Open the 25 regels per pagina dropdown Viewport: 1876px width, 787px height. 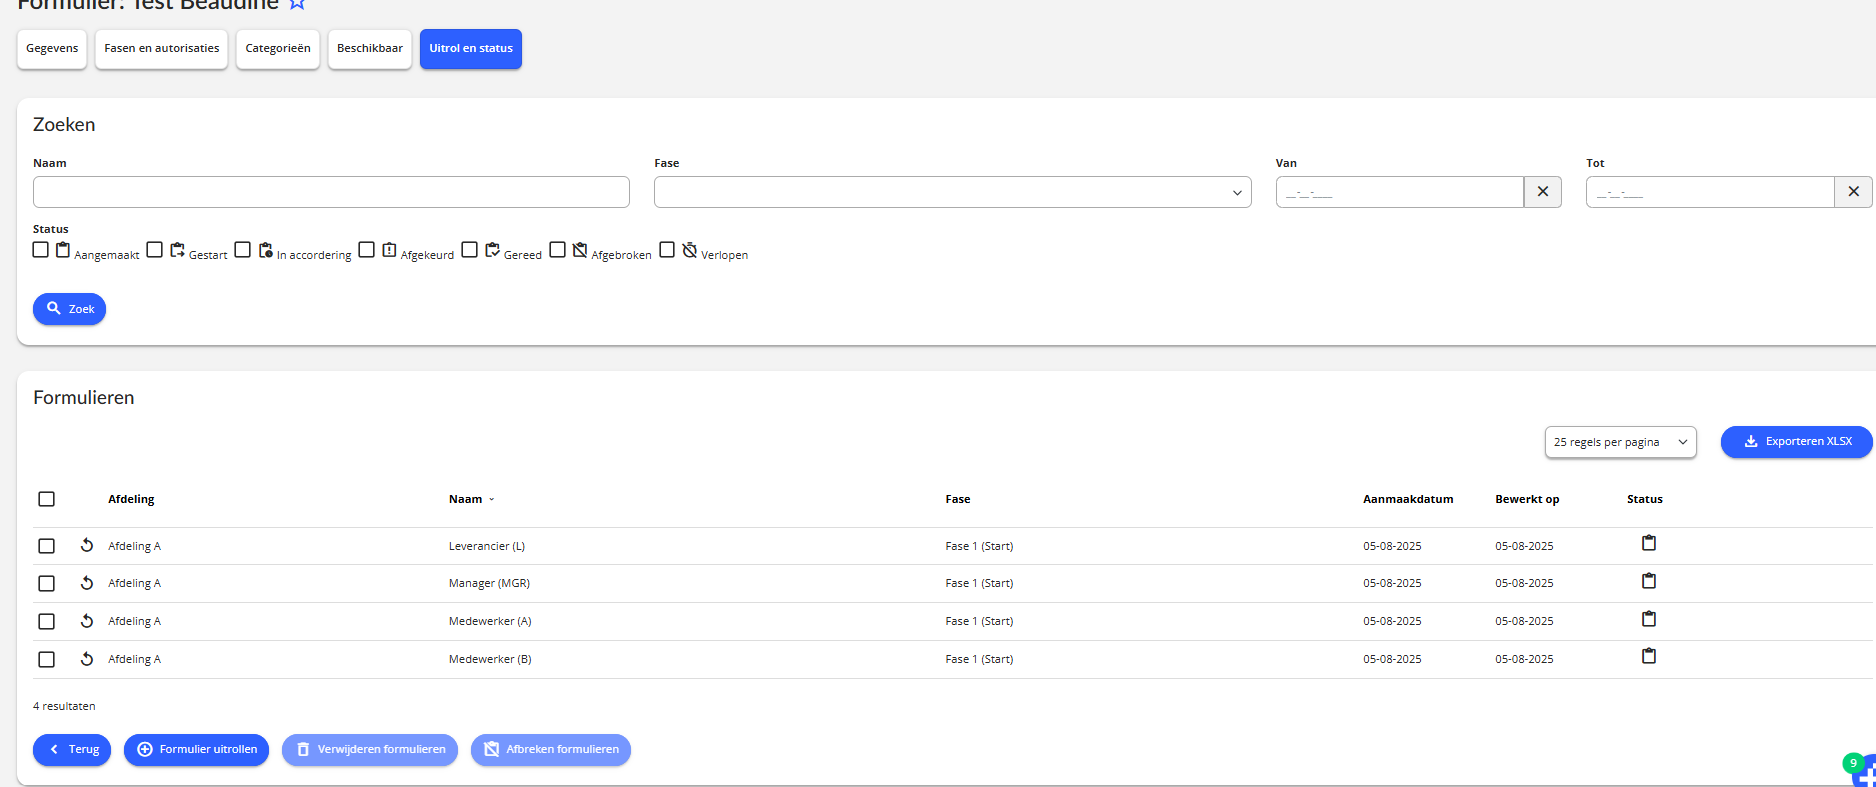click(x=1620, y=442)
